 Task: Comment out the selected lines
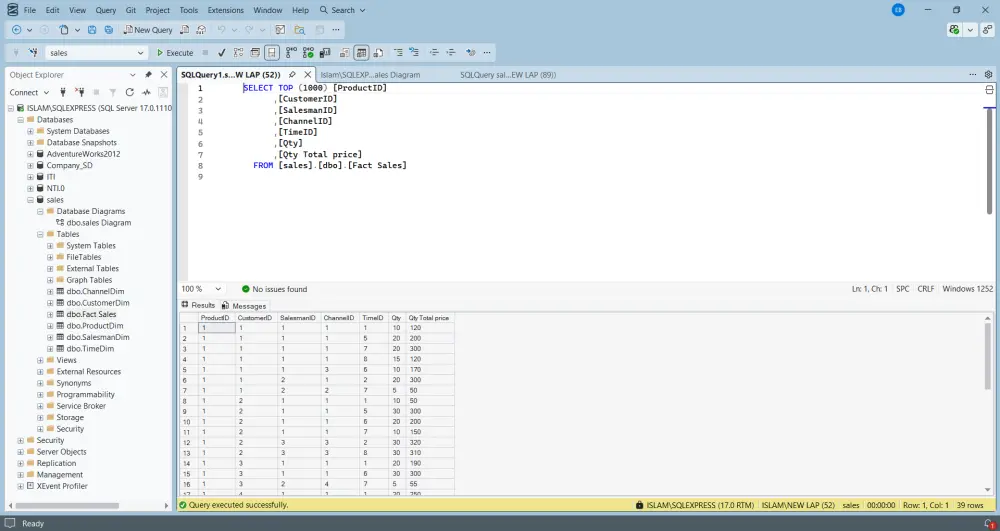[x=398, y=53]
